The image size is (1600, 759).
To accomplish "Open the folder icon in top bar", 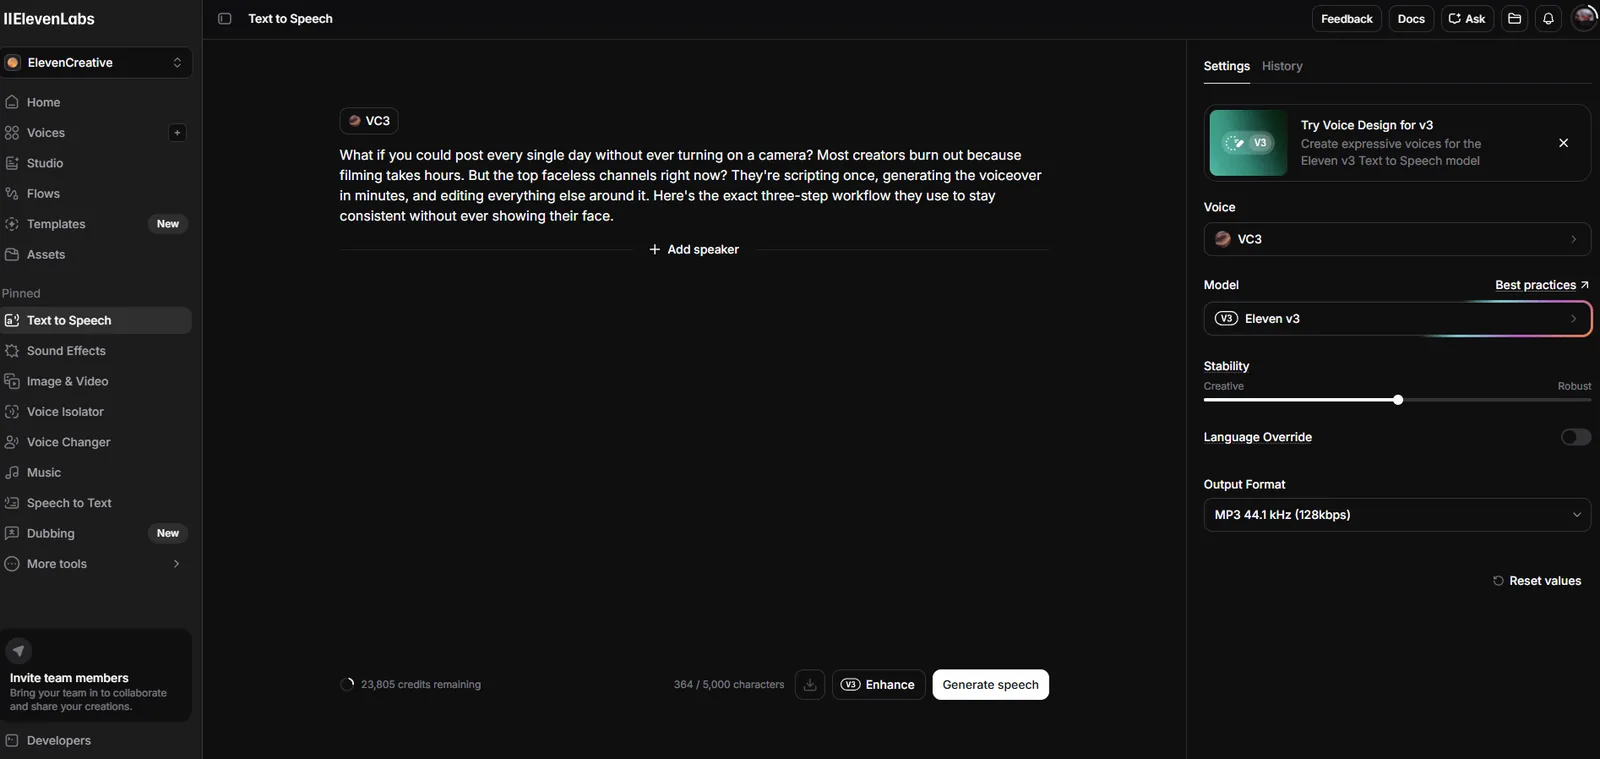I will [x=1515, y=19].
